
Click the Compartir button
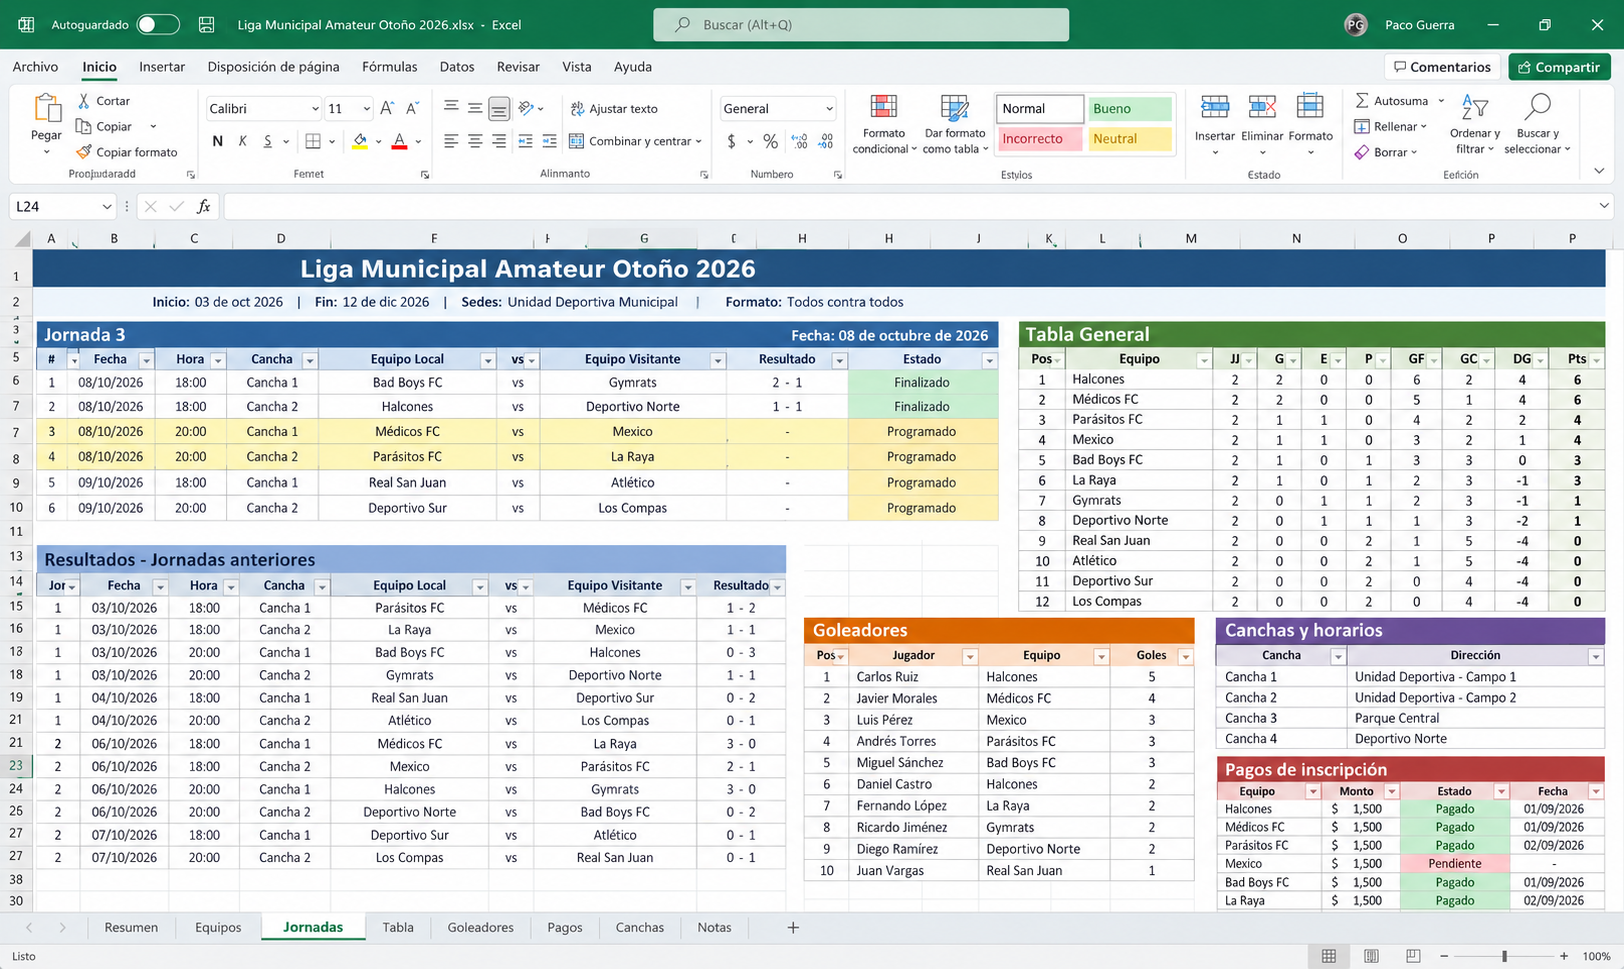click(1559, 67)
